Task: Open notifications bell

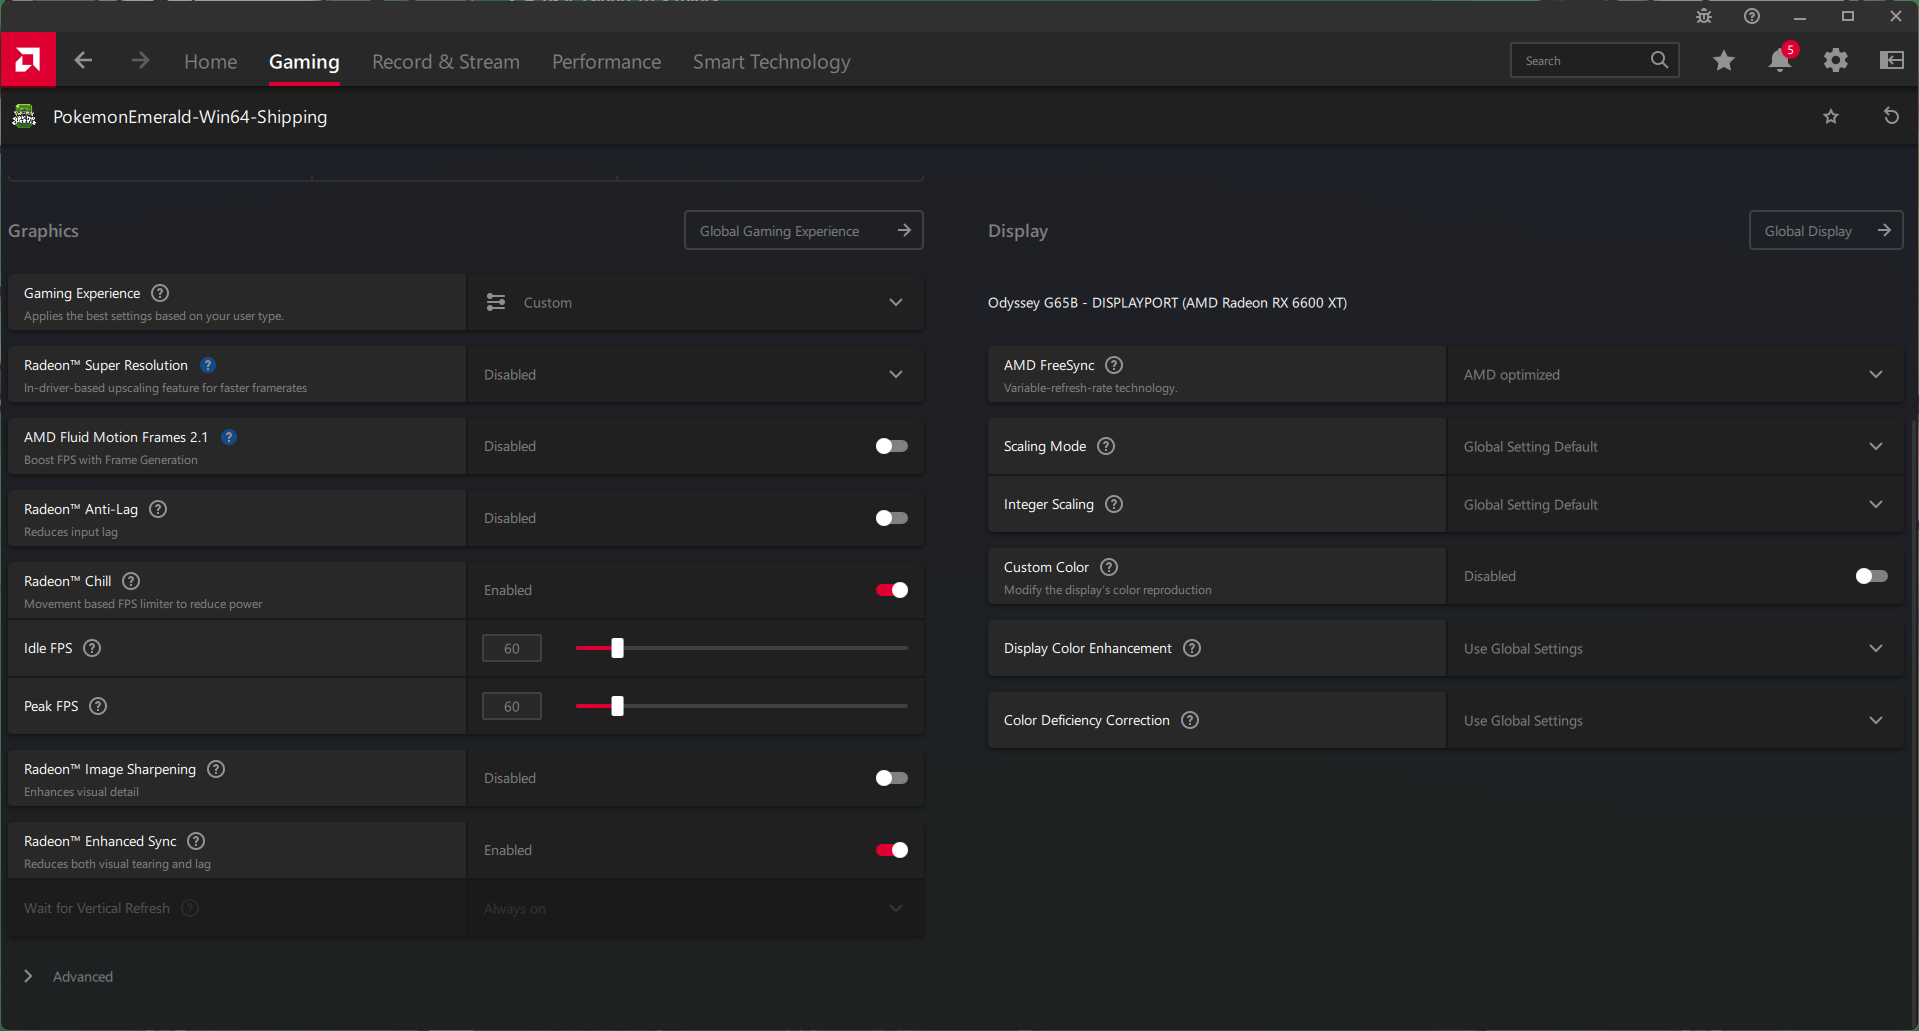Action: pyautogui.click(x=1780, y=60)
